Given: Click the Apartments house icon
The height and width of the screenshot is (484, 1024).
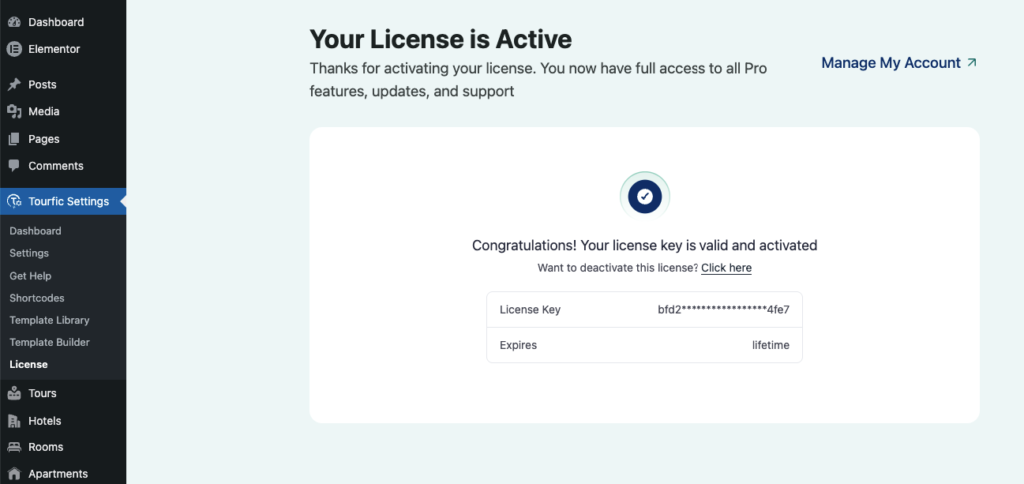Looking at the screenshot, I should pos(14,474).
